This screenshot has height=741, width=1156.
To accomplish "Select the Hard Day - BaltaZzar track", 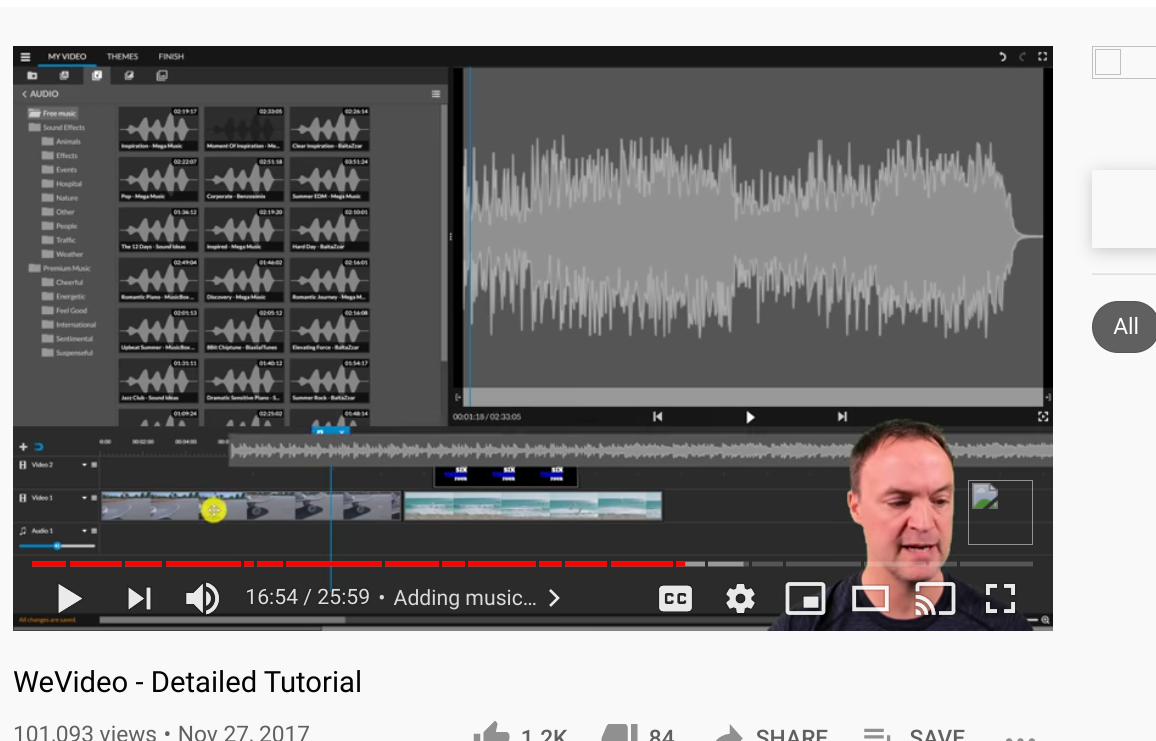I will (x=330, y=229).
